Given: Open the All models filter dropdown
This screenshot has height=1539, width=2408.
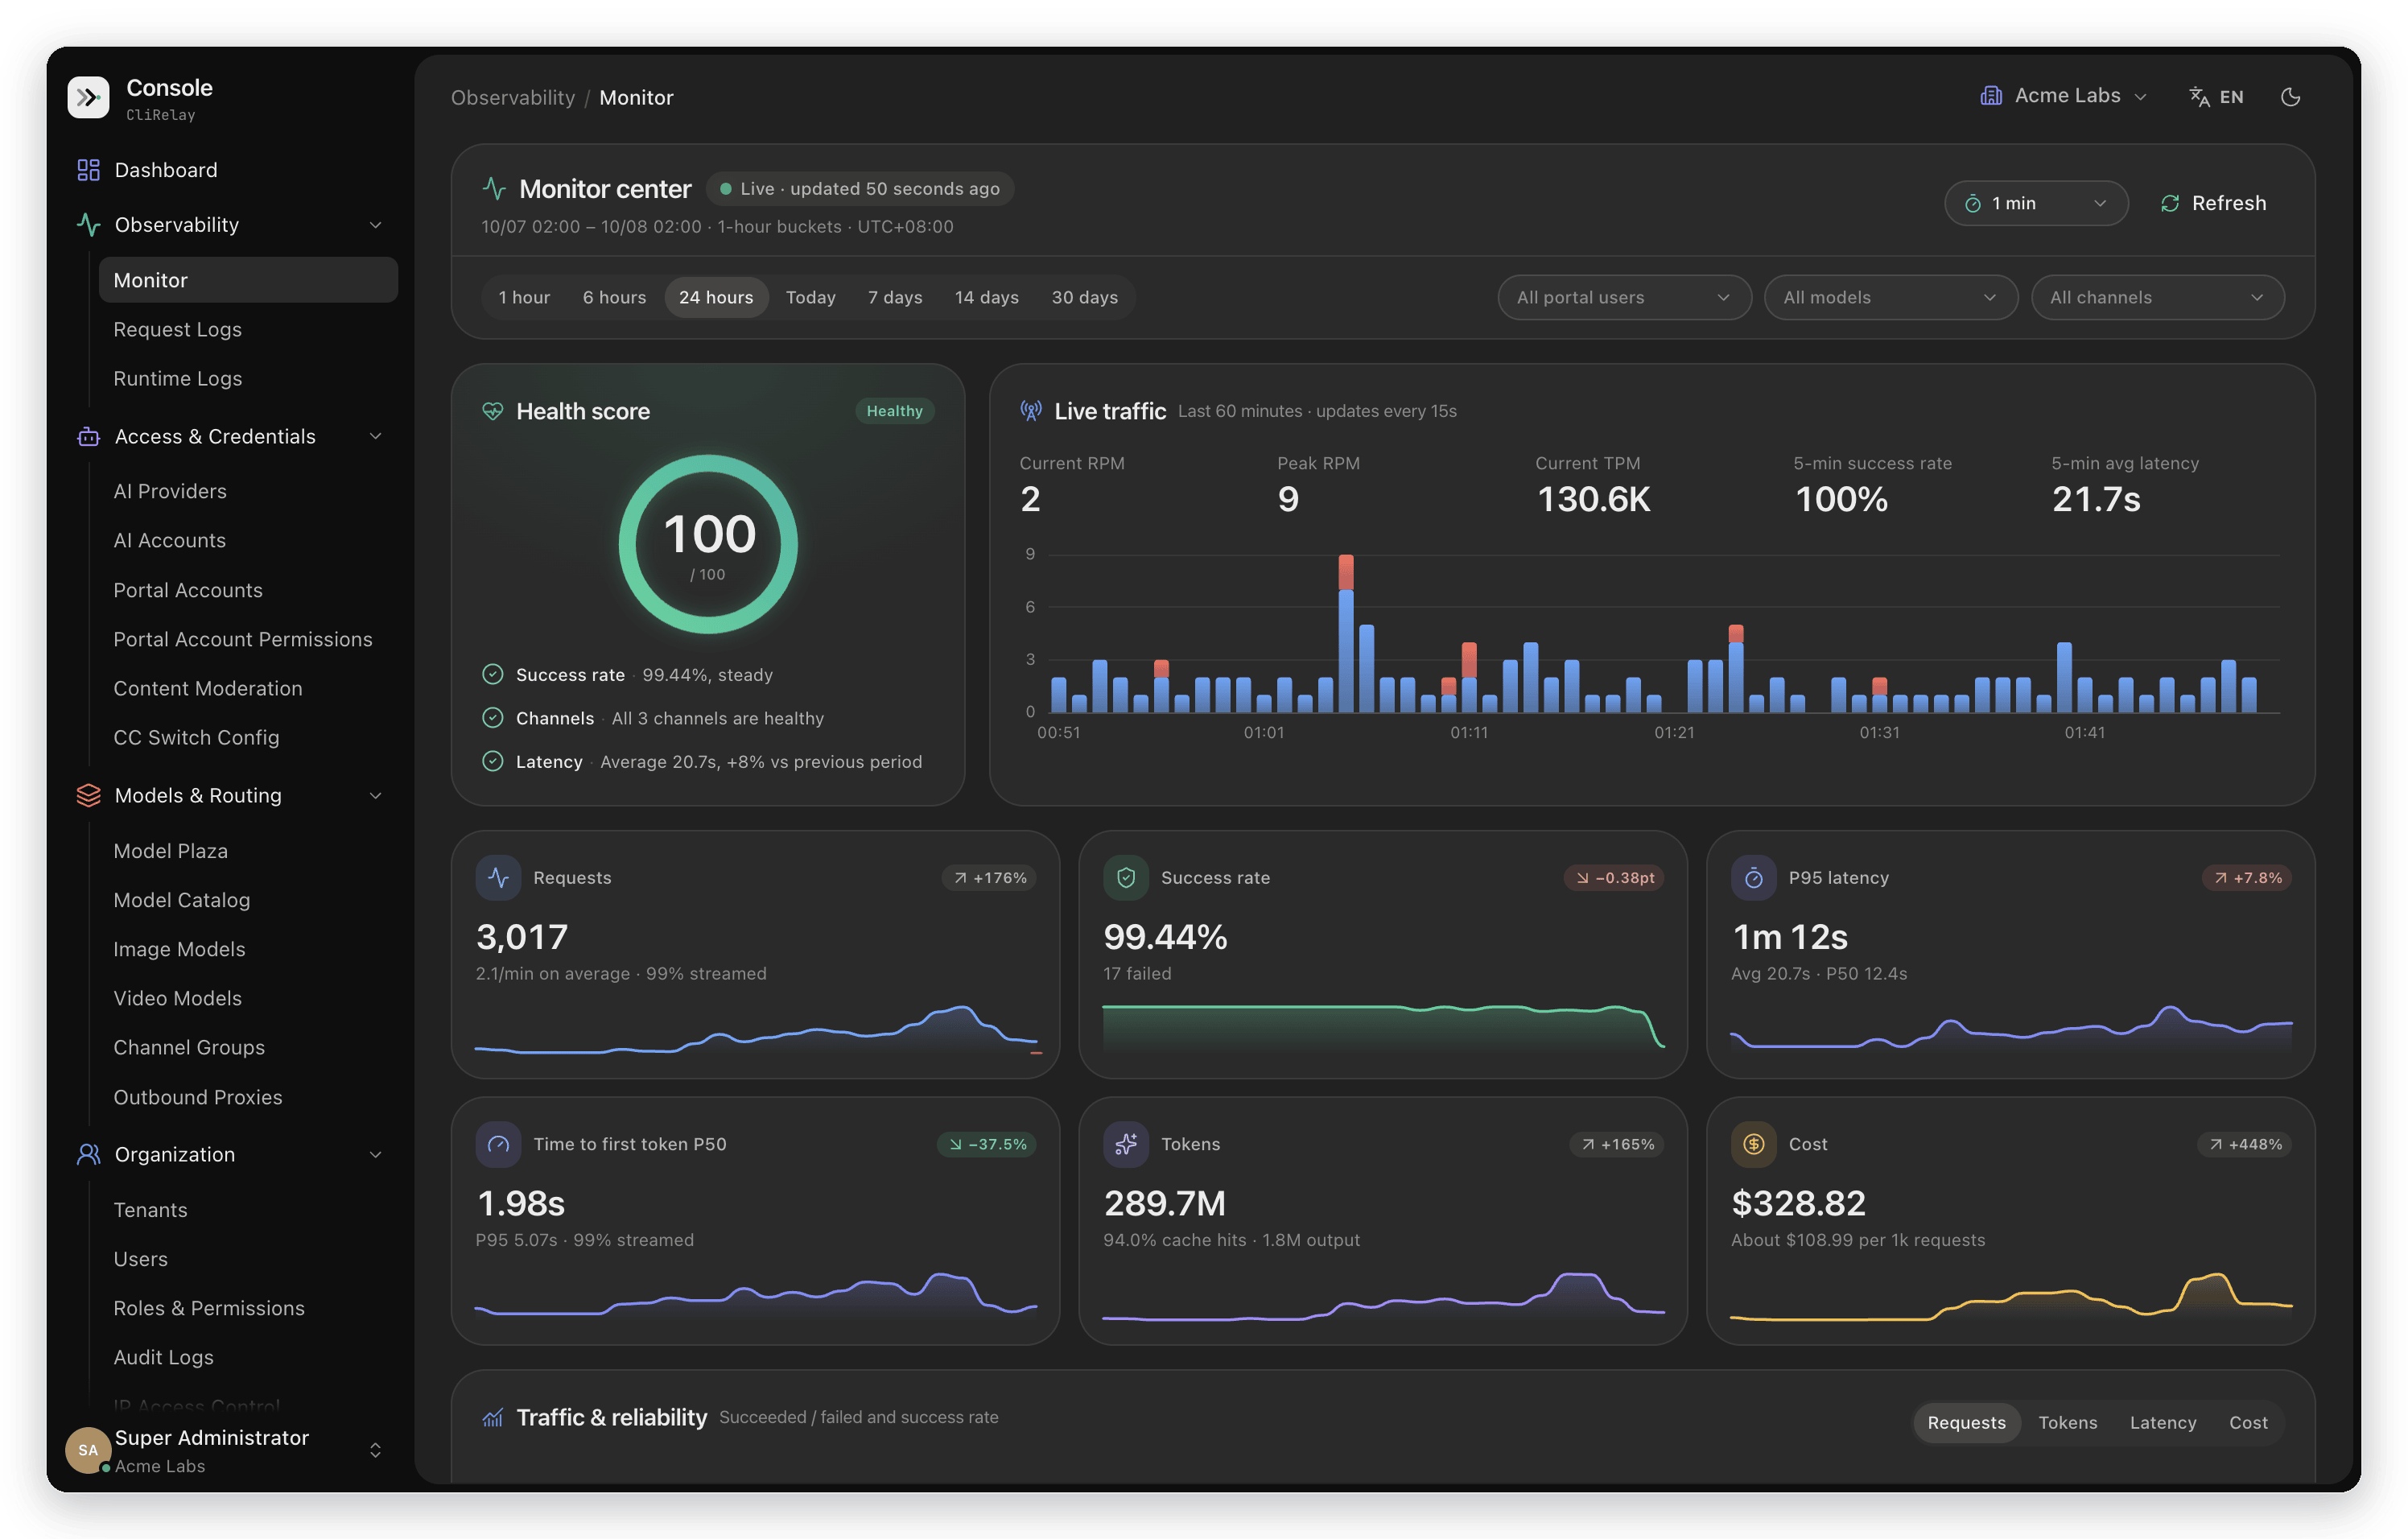Looking at the screenshot, I should coord(1890,298).
